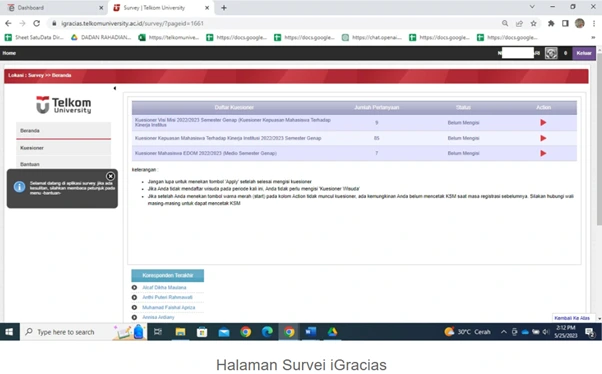The height and width of the screenshot is (374, 602).
Task: Close the welcome notification popup
Action: [110, 176]
